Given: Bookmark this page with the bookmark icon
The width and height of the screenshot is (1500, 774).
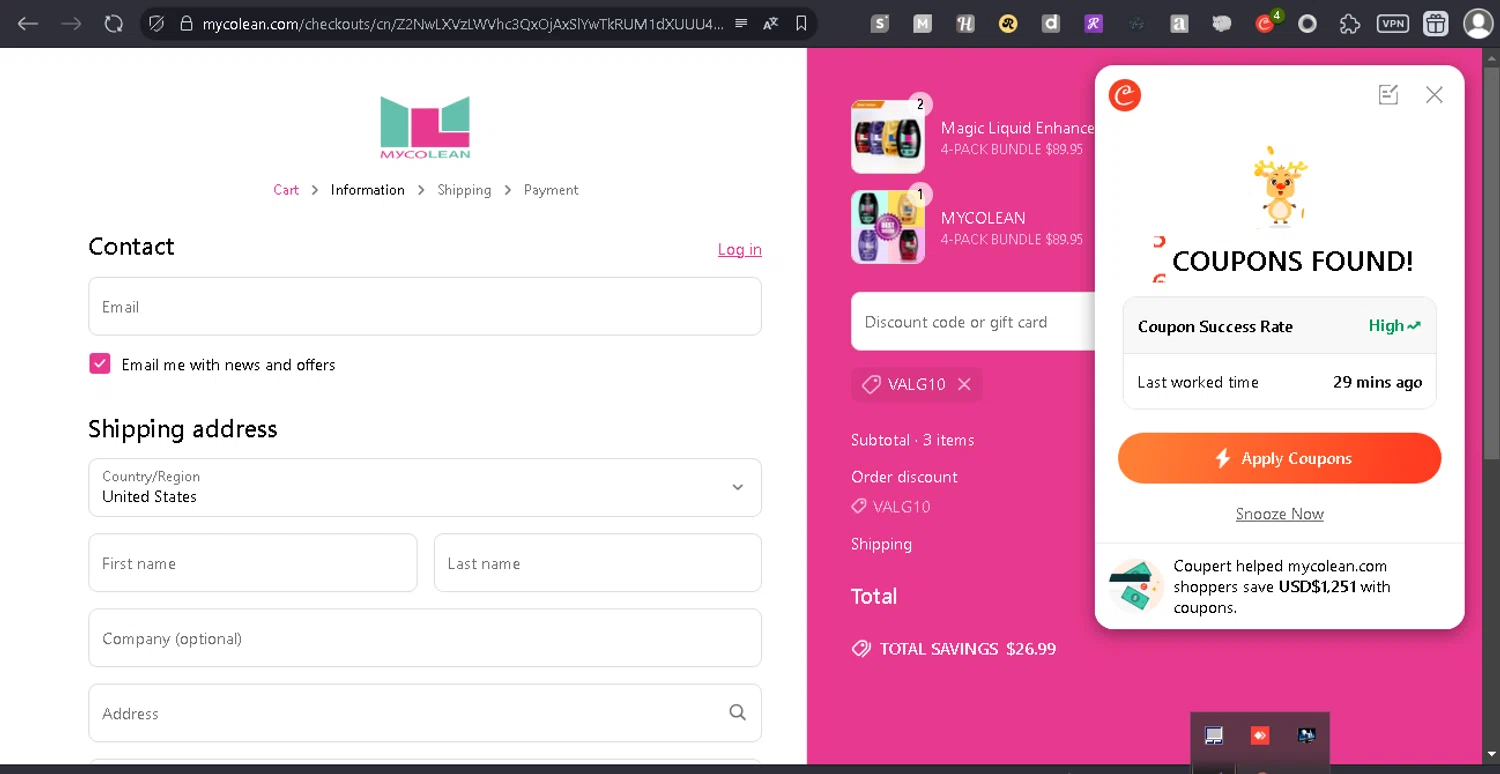Looking at the screenshot, I should click(x=801, y=23).
